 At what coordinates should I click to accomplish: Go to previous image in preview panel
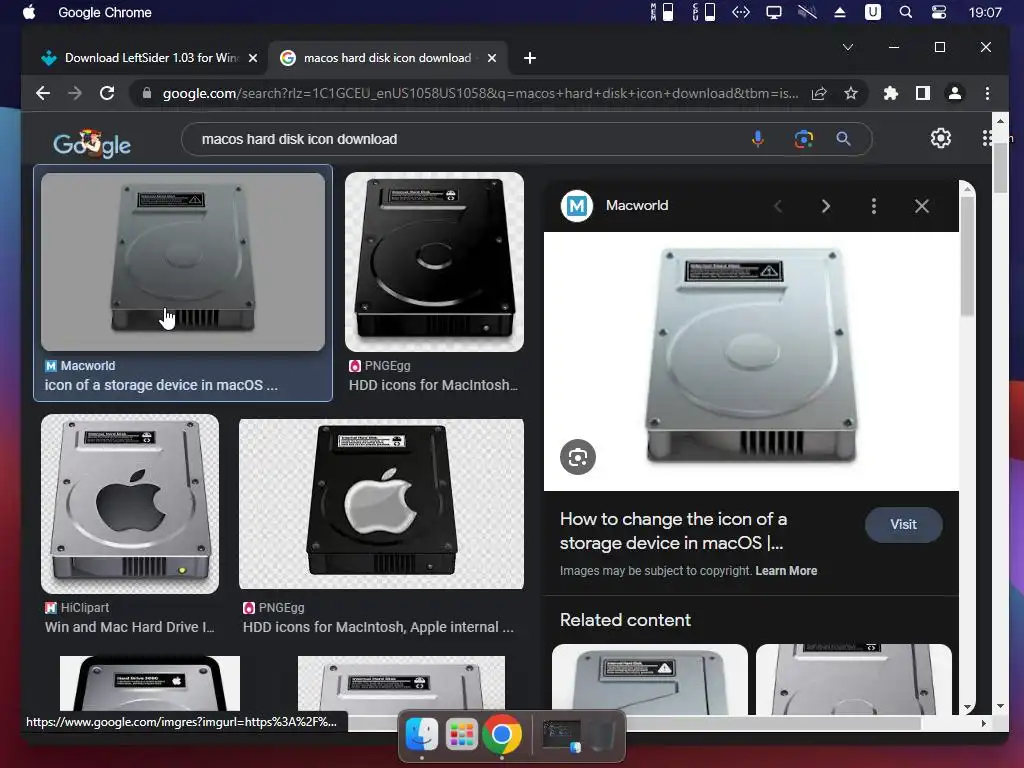coord(778,206)
